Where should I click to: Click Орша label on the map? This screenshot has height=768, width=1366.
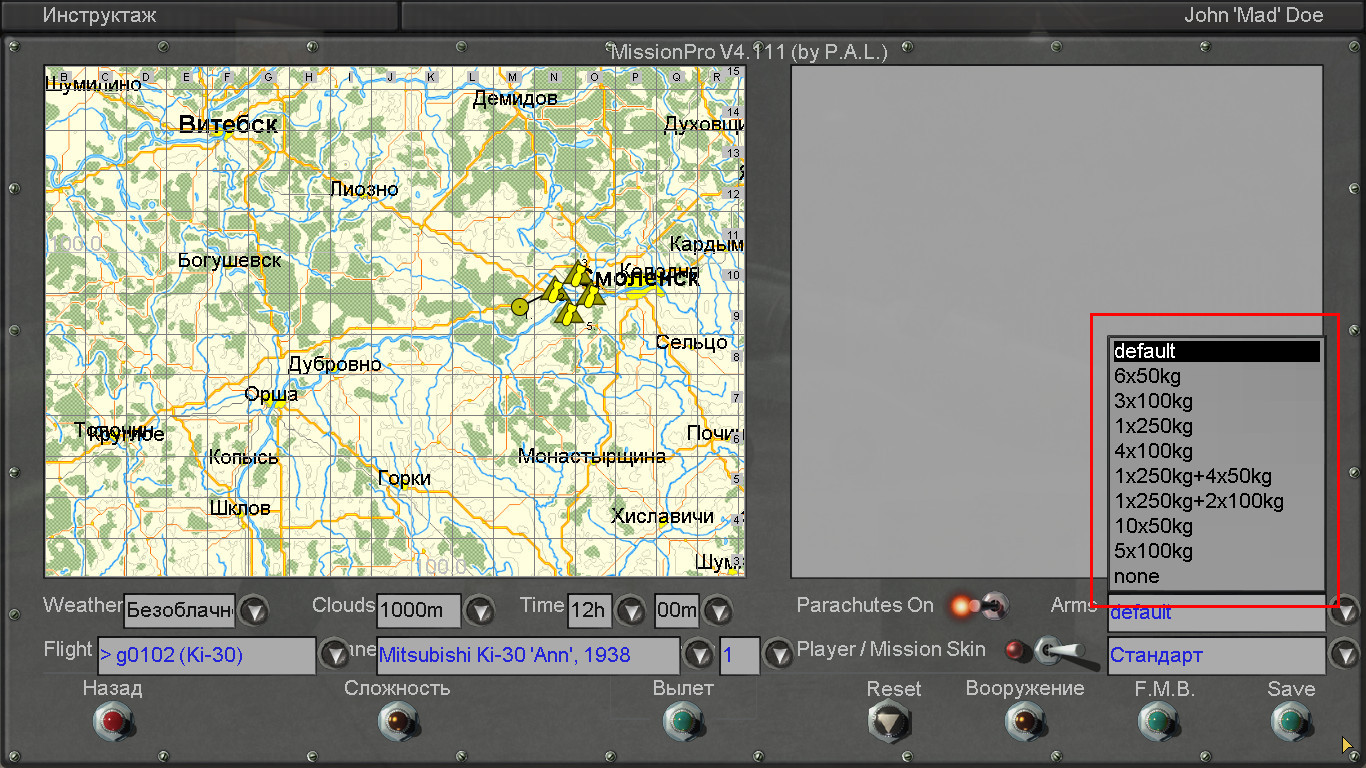pyautogui.click(x=271, y=395)
